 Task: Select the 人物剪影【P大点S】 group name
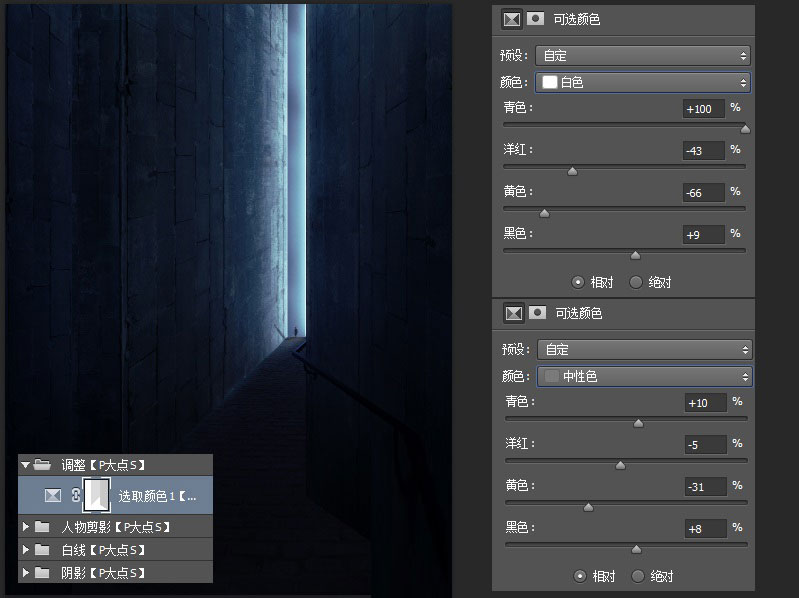(115, 527)
